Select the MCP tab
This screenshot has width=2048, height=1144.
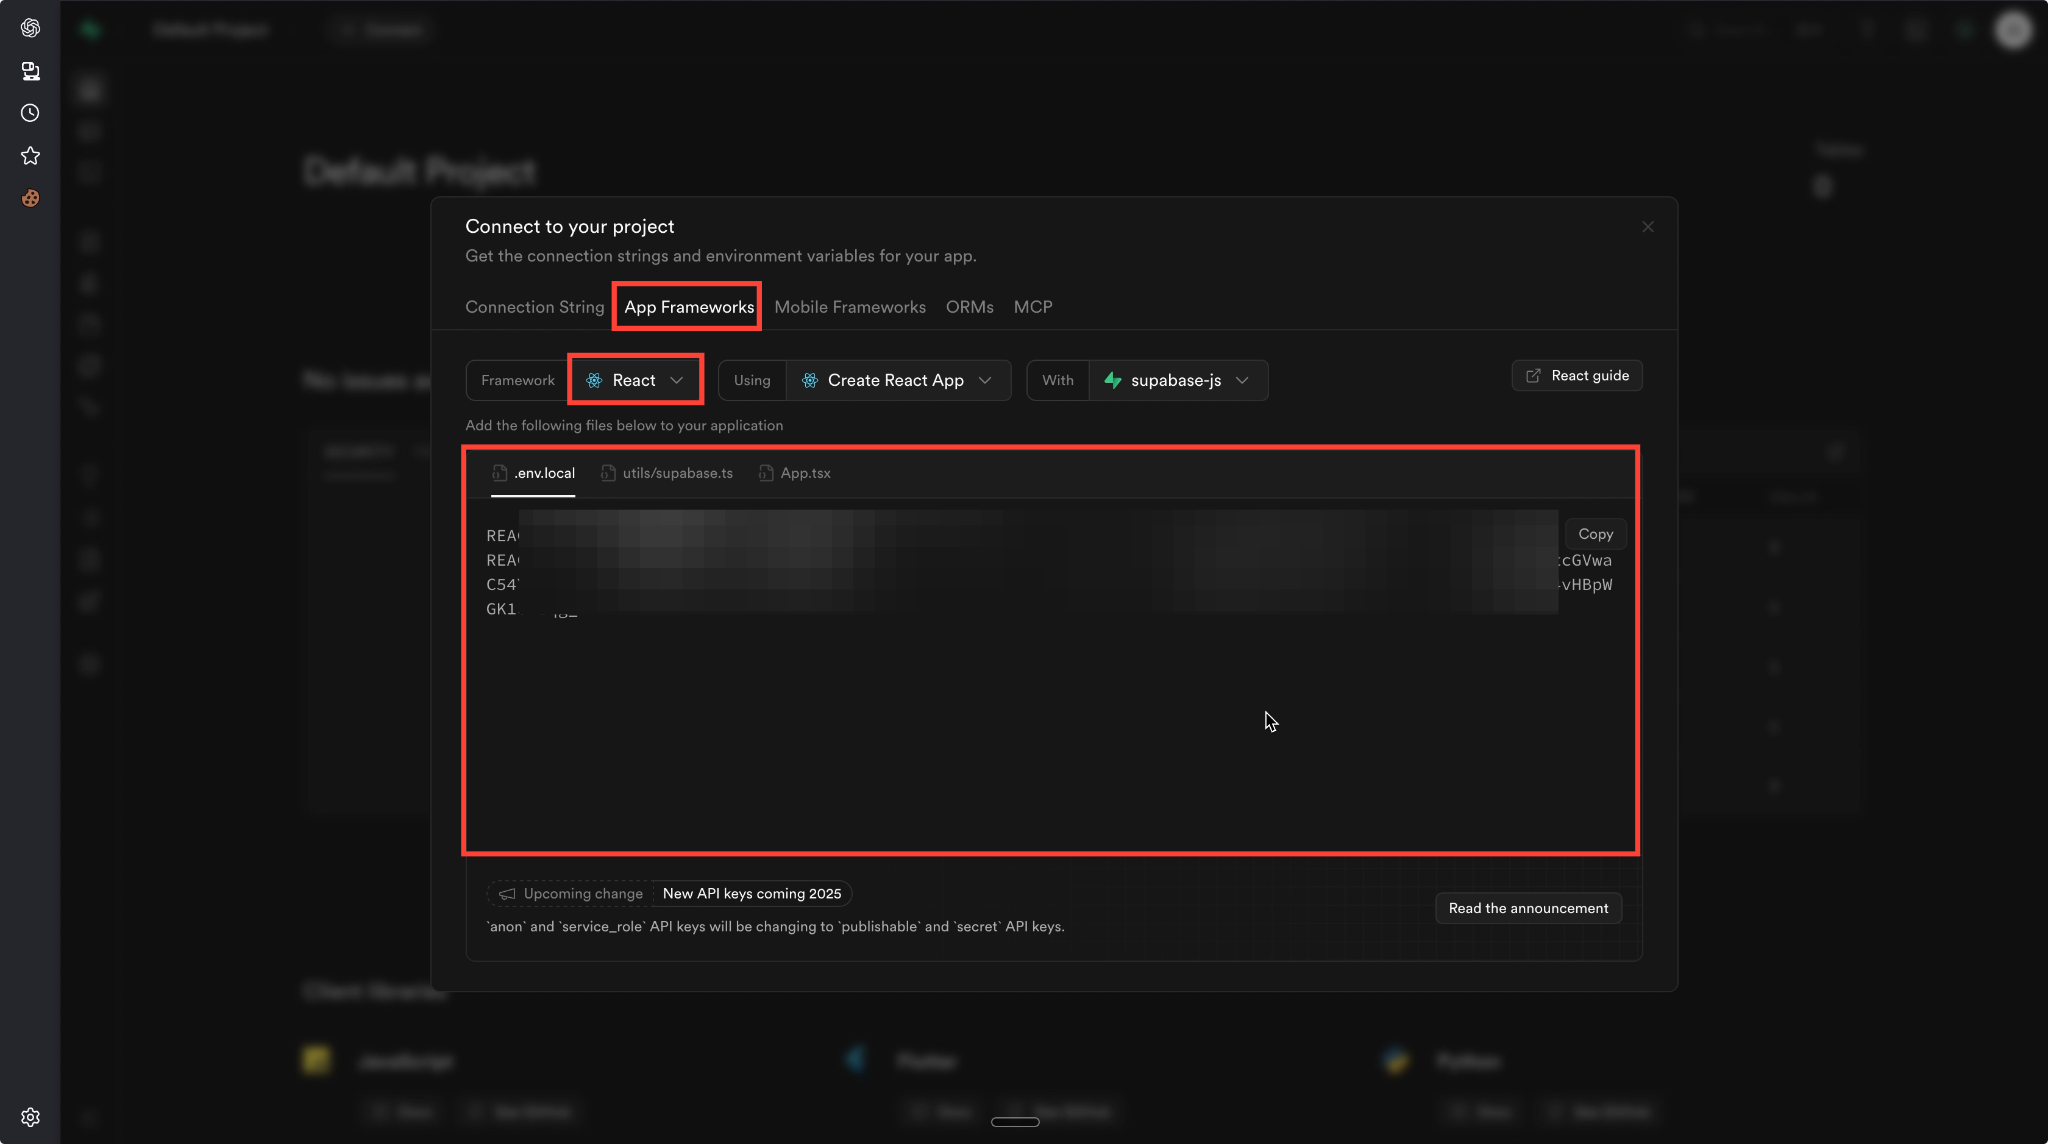[x=1032, y=307]
